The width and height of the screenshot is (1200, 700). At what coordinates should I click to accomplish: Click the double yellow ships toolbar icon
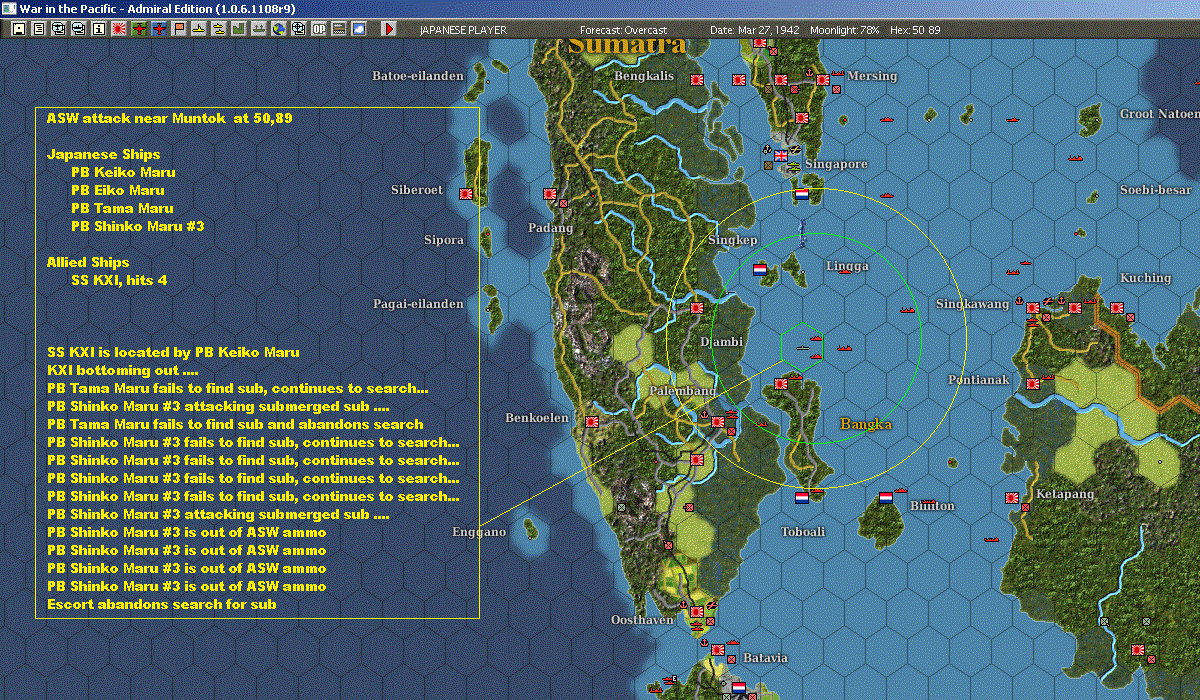[218, 29]
